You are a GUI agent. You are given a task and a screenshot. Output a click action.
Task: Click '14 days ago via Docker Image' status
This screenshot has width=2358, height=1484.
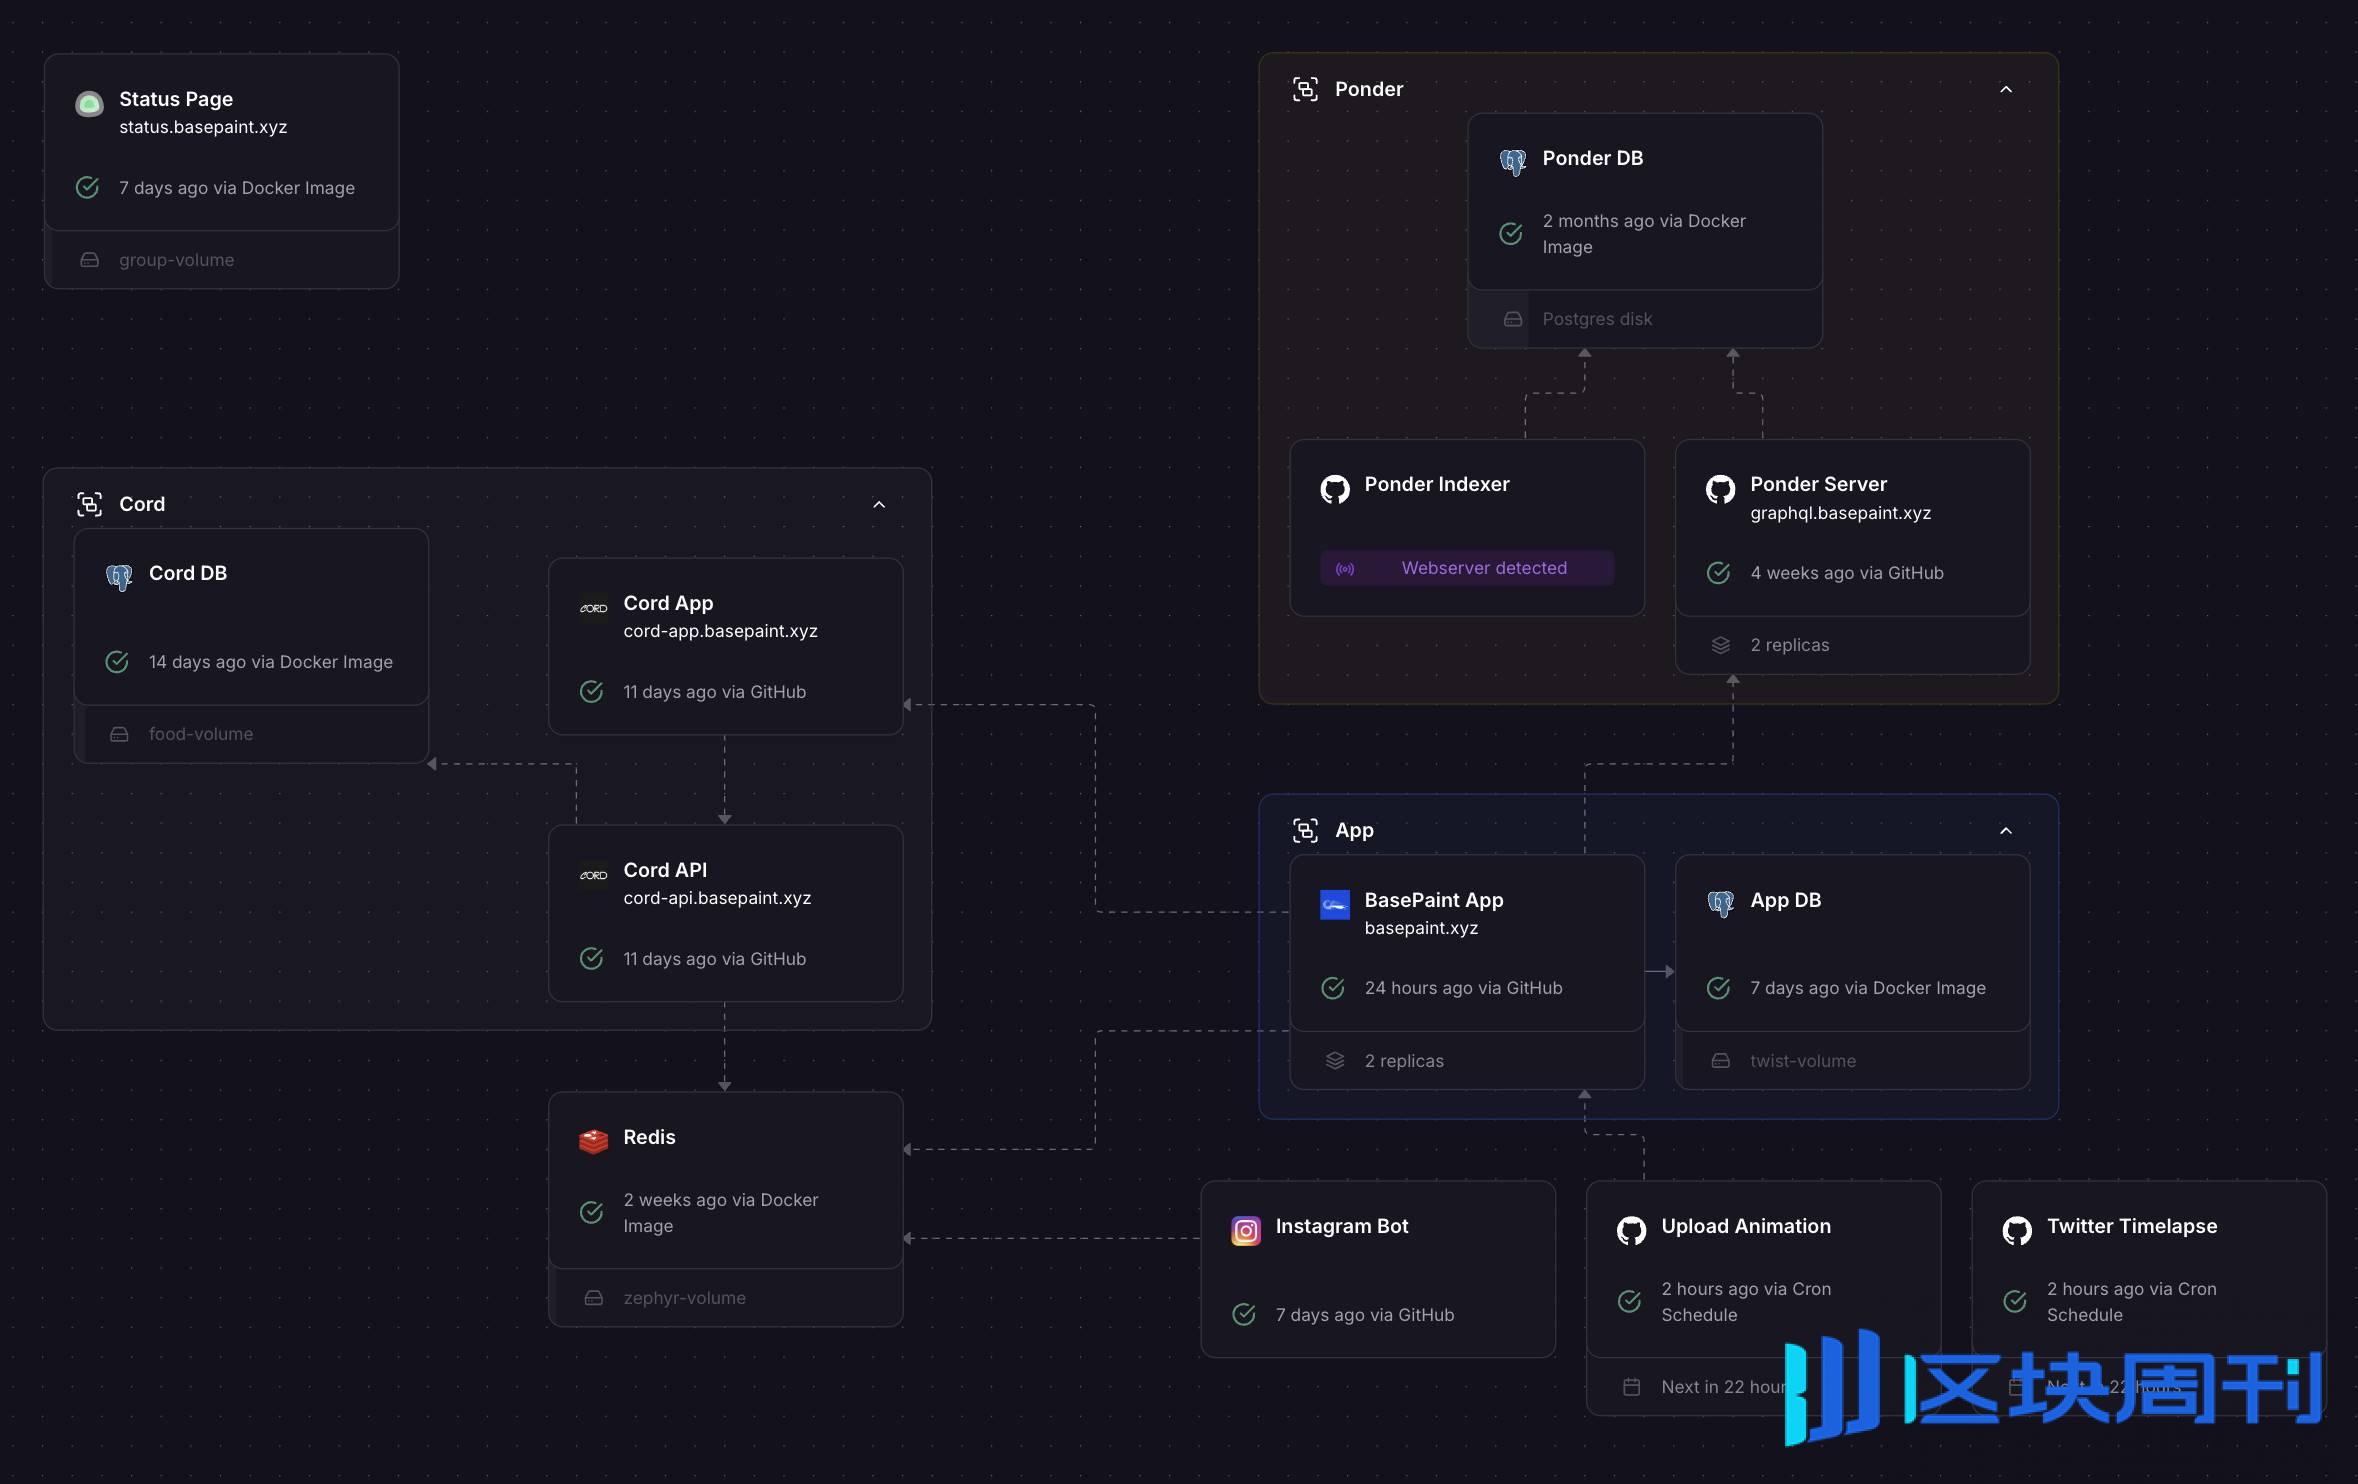(270, 662)
